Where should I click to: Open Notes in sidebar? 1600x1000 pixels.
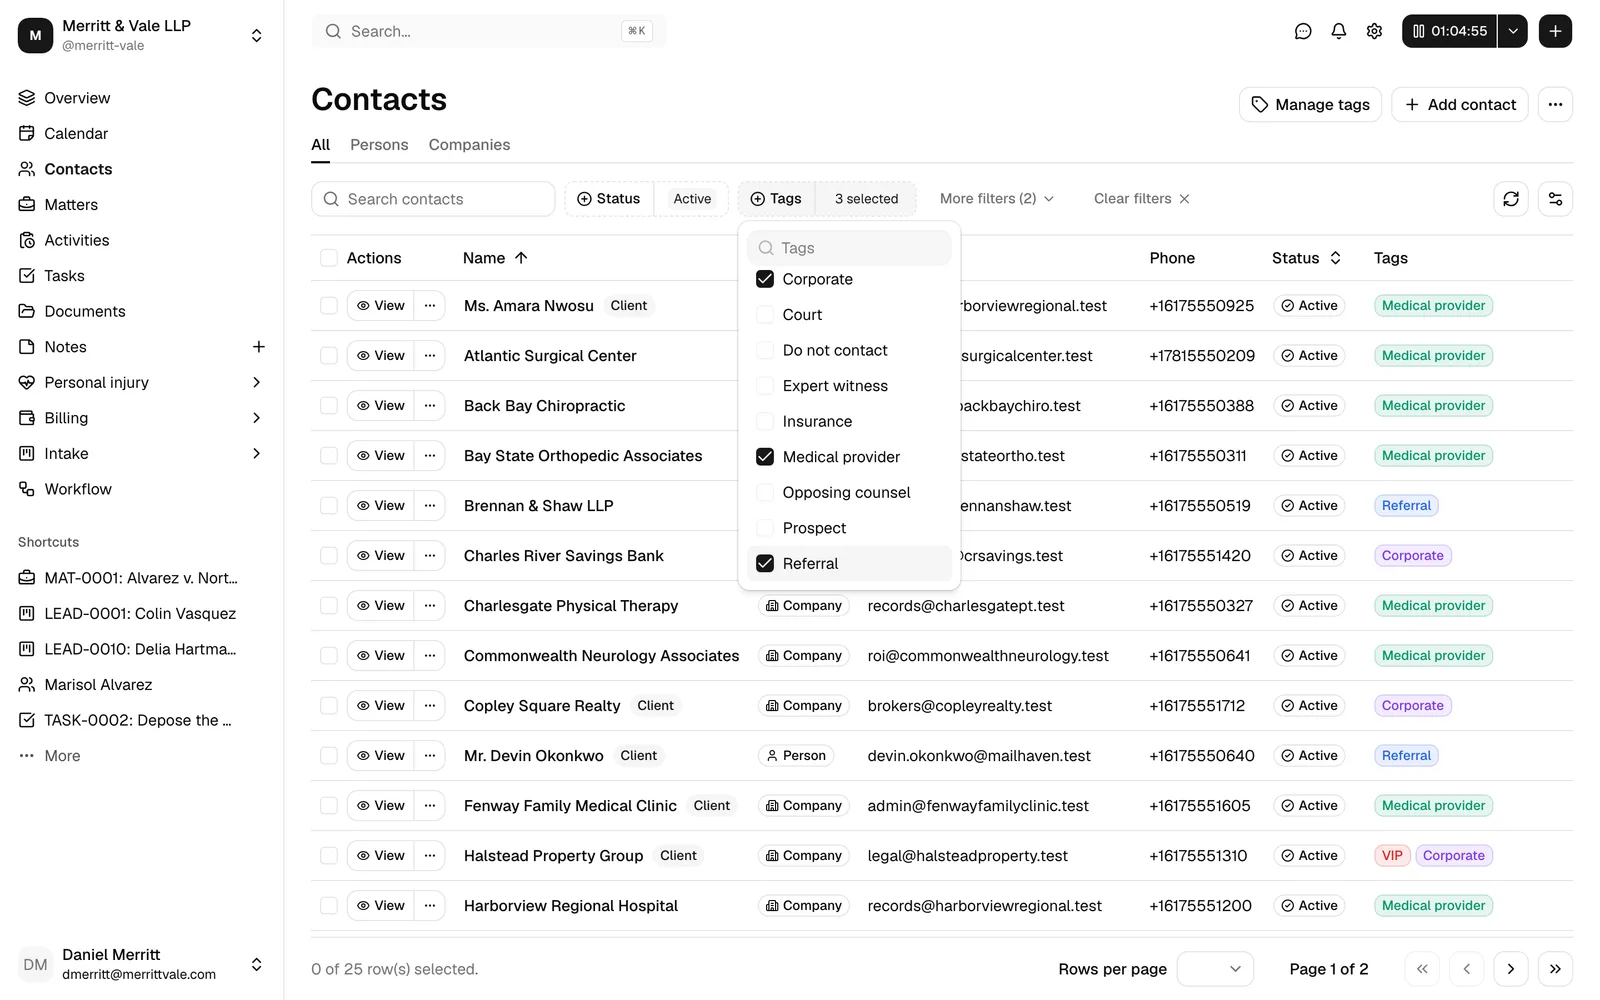[x=65, y=347]
